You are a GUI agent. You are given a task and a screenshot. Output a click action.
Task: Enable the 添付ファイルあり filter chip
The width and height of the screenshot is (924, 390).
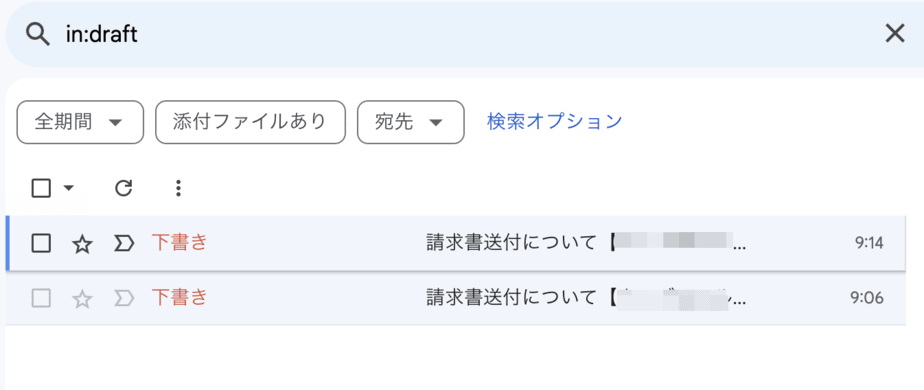pyautogui.click(x=250, y=123)
